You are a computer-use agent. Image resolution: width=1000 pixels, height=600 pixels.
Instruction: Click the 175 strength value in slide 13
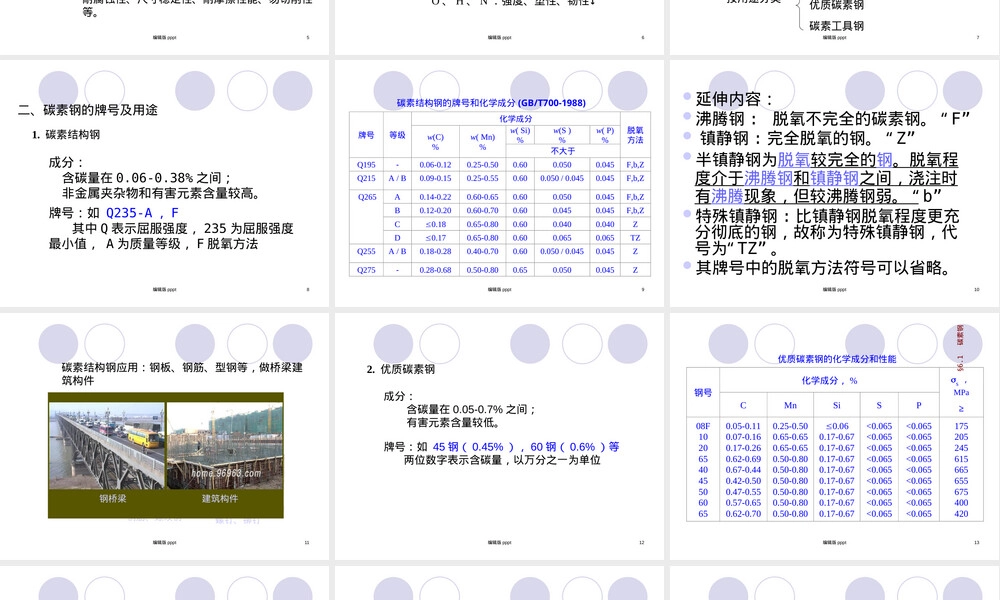point(961,426)
